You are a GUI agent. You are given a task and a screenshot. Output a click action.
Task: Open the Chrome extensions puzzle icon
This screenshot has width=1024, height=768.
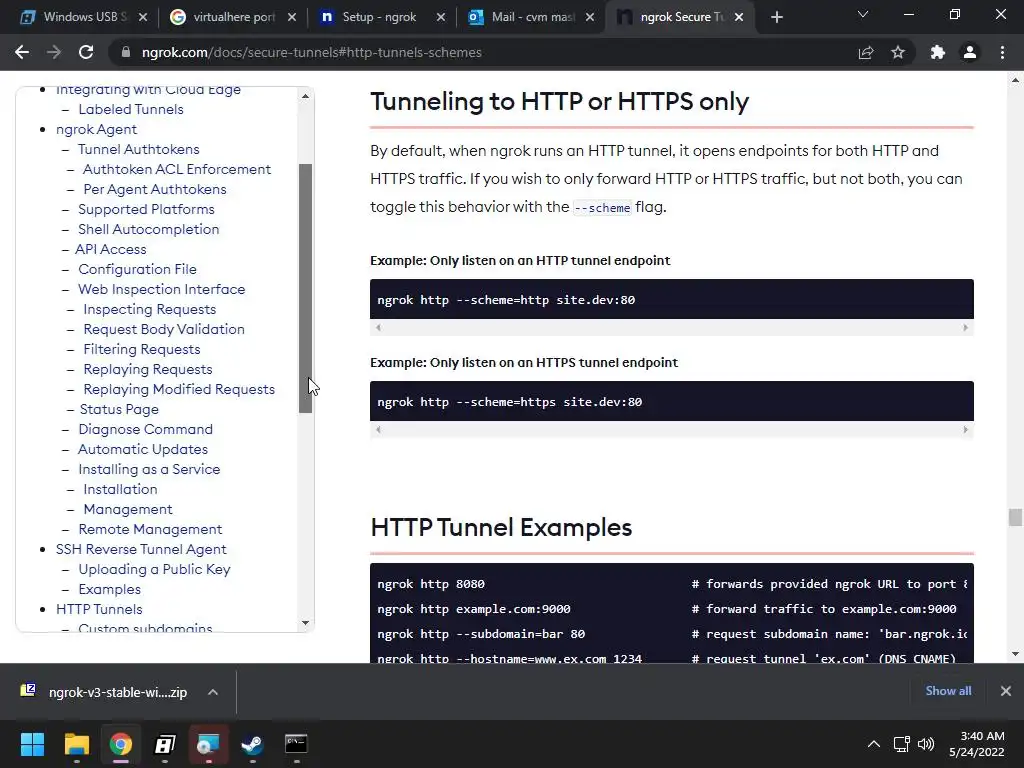coord(938,52)
